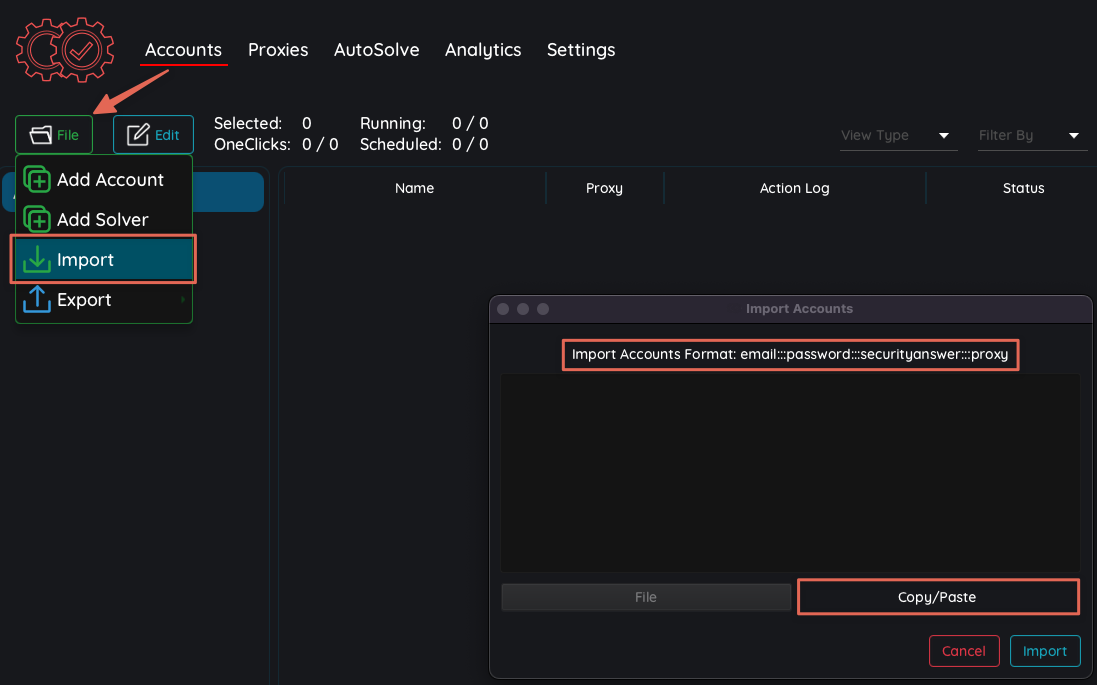Switch to the Proxies tab
Screen dimensions: 1097x685
[278, 50]
